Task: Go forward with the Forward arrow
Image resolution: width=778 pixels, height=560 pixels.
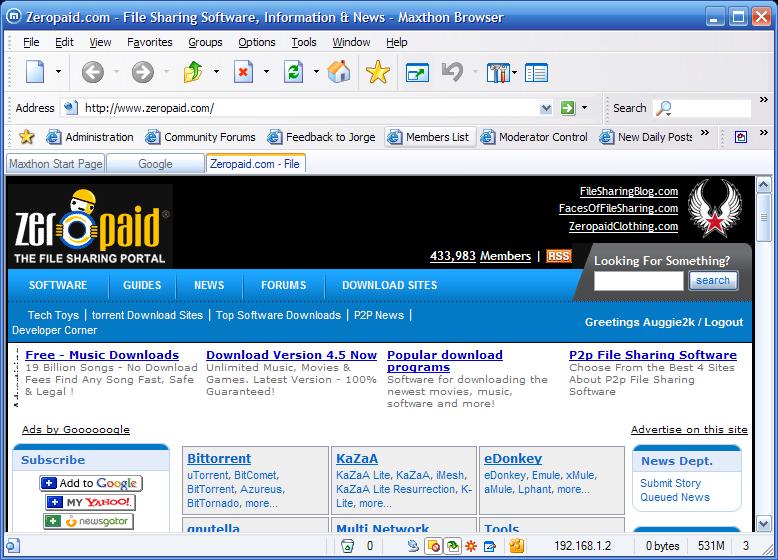Action: coord(142,72)
